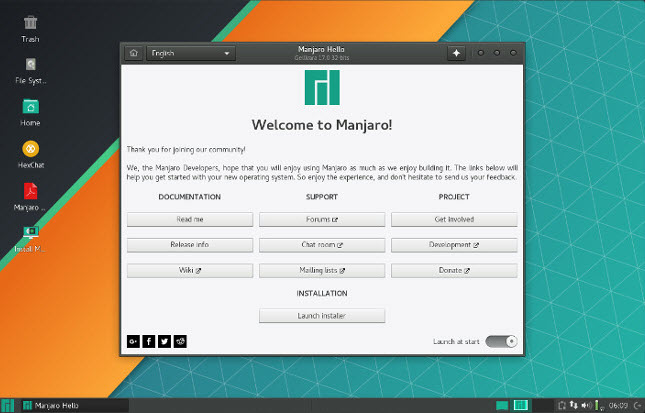Click the 'Thank you for joining our community!' text

186,149
